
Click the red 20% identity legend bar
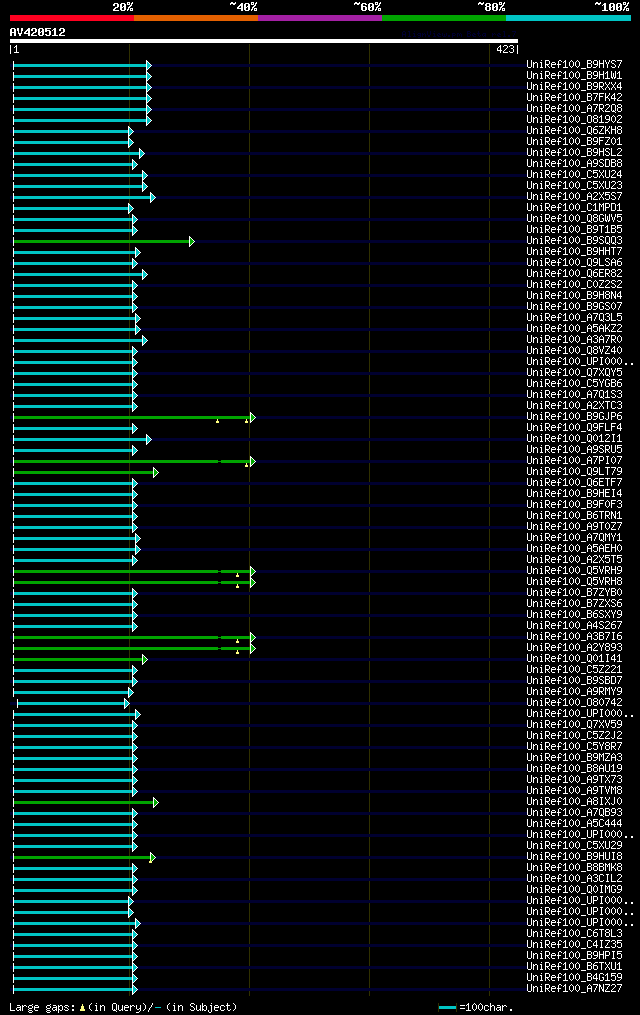72,18
